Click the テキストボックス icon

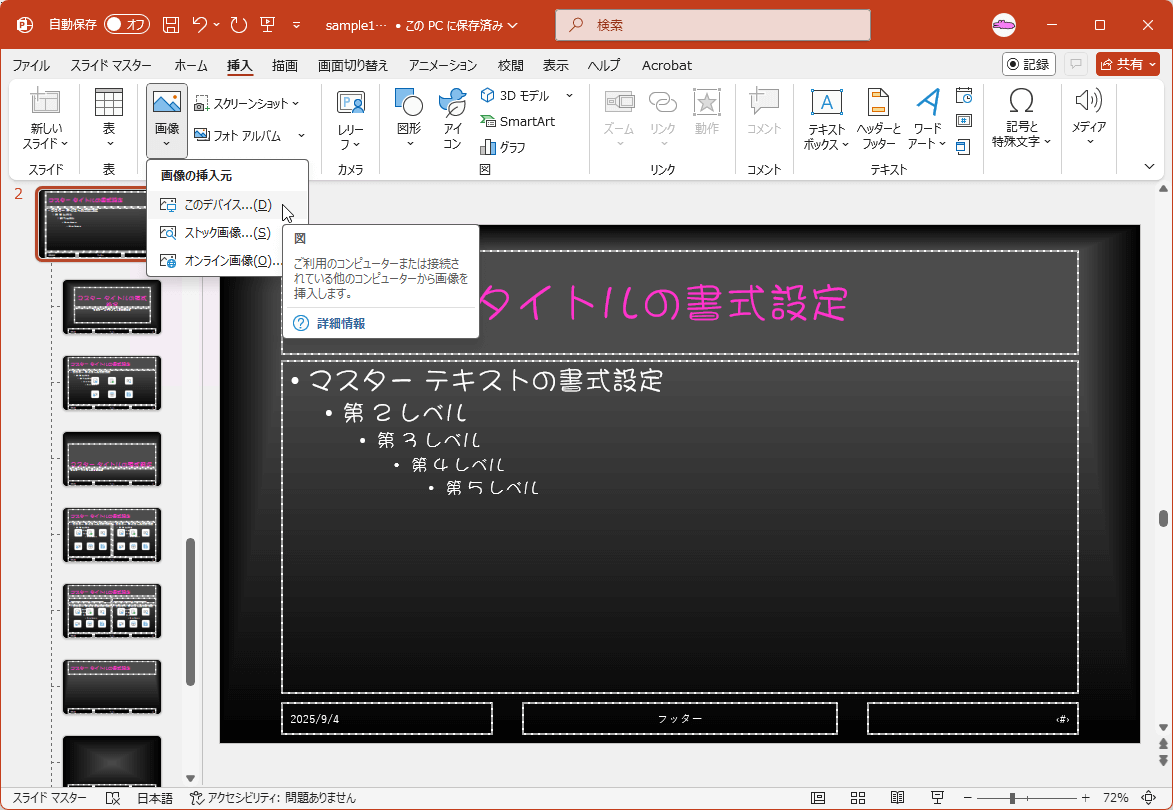tap(826, 118)
